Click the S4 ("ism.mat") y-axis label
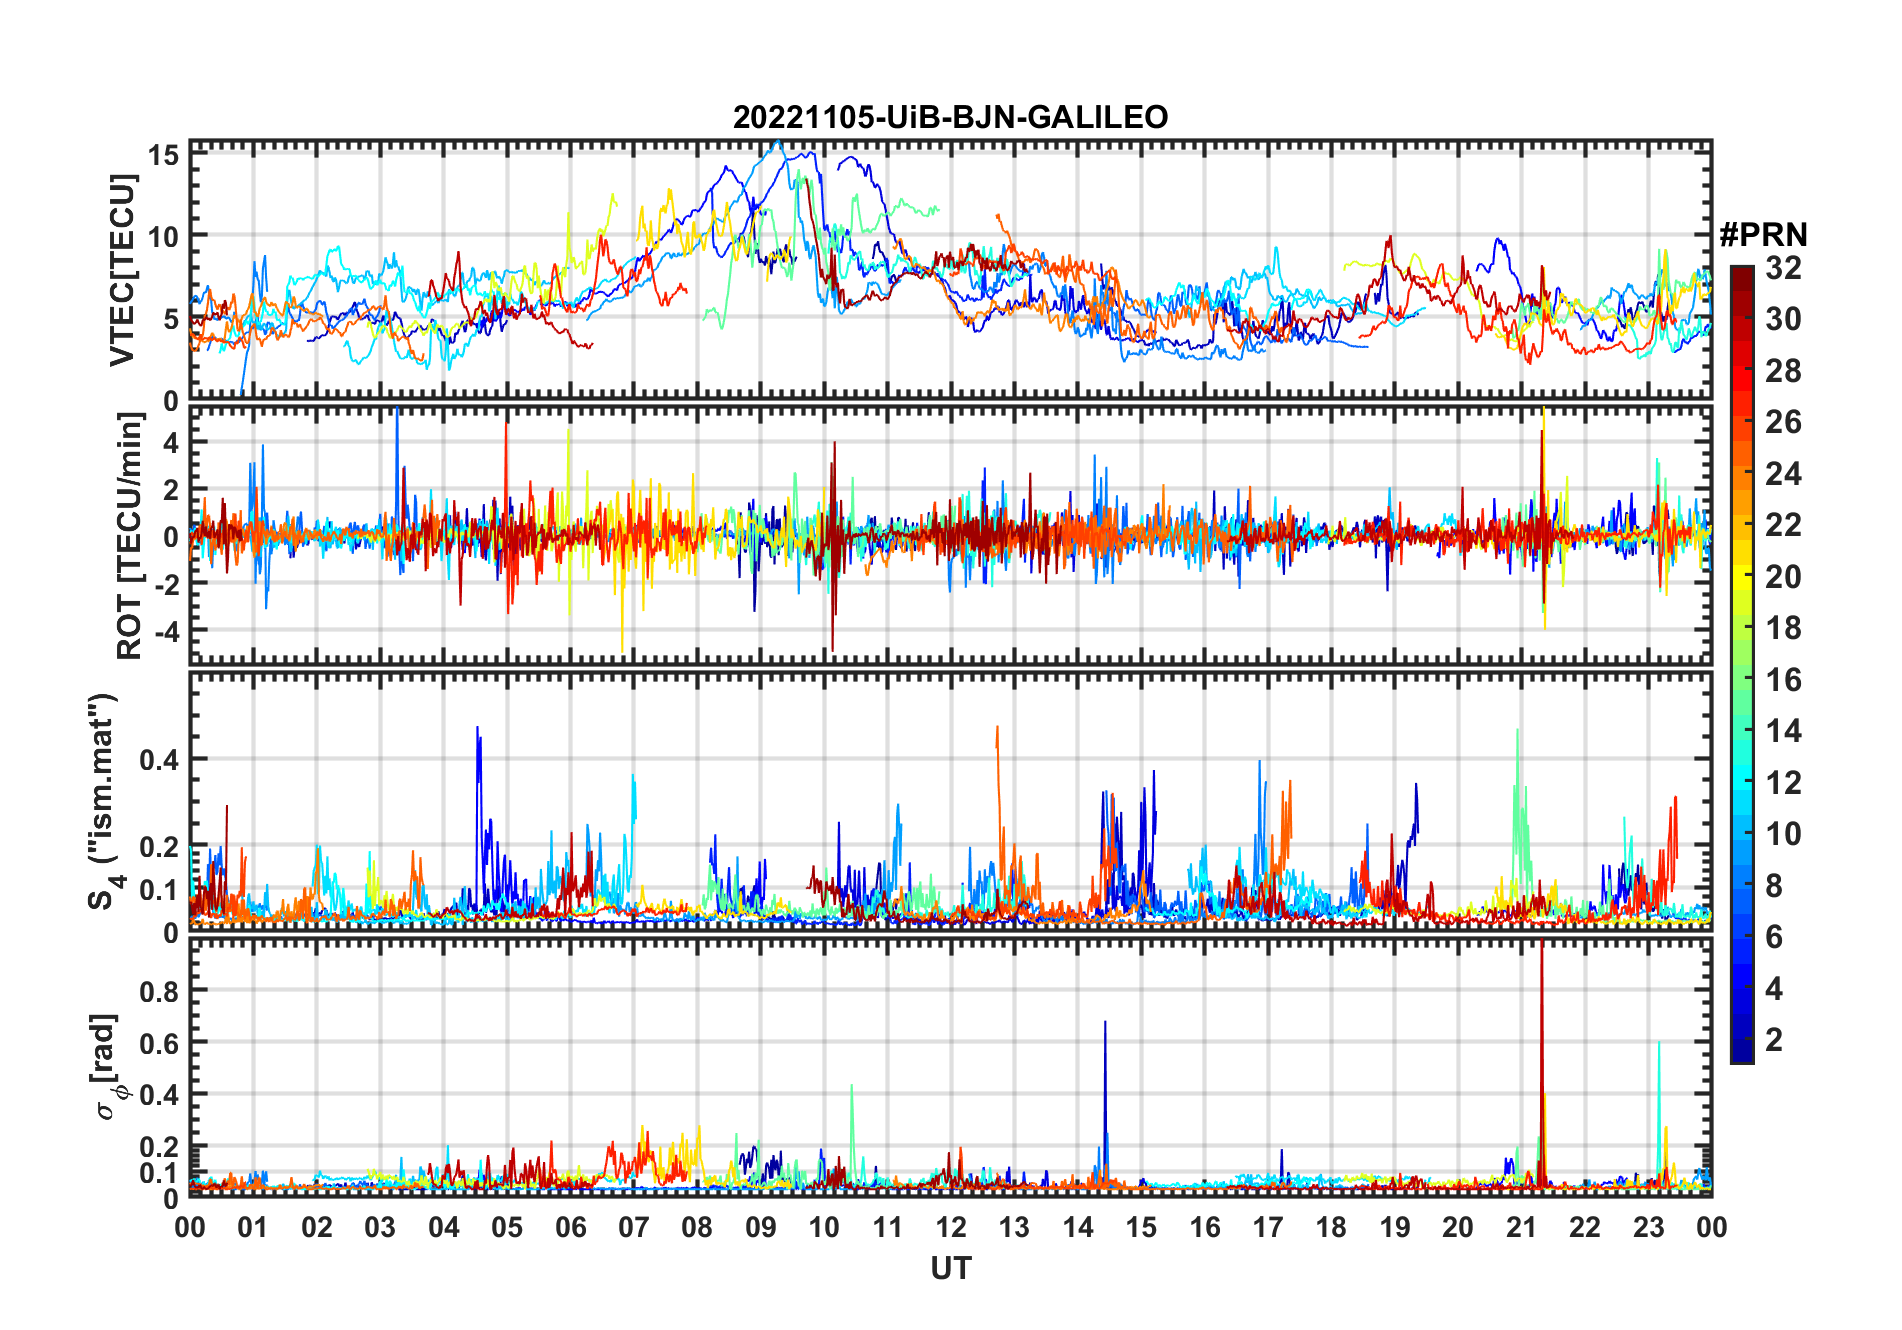Image resolution: width=1902 pixels, height=1330 pixels. click(x=104, y=801)
